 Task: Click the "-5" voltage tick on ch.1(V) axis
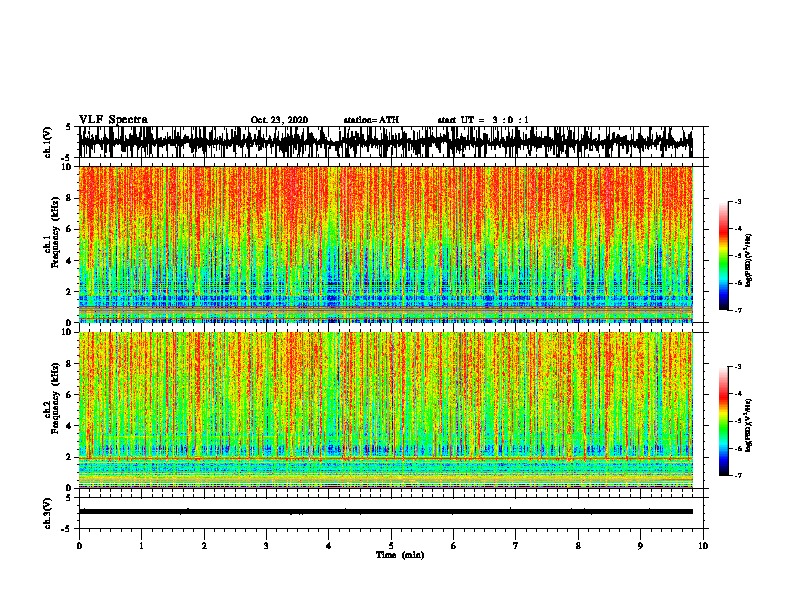(67, 158)
